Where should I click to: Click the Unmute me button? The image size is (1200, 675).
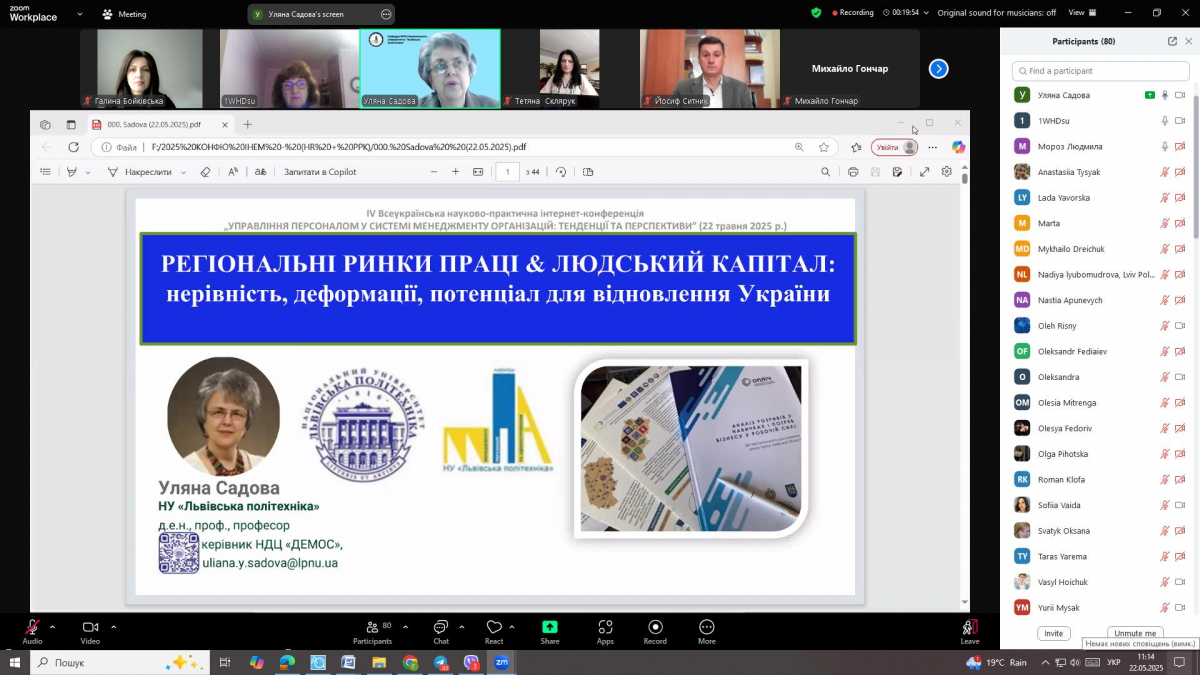(1135, 632)
